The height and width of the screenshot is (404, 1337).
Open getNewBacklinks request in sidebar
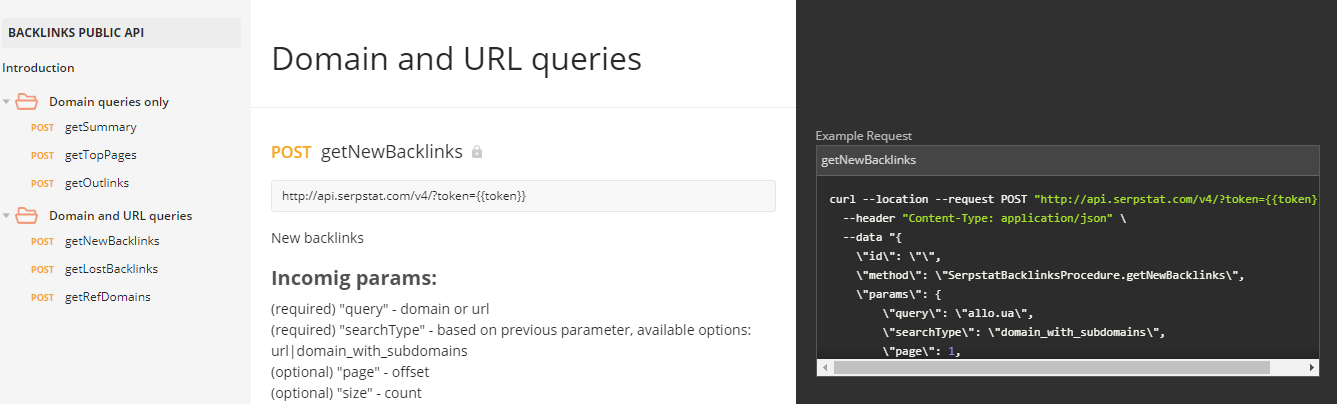[x=112, y=241]
